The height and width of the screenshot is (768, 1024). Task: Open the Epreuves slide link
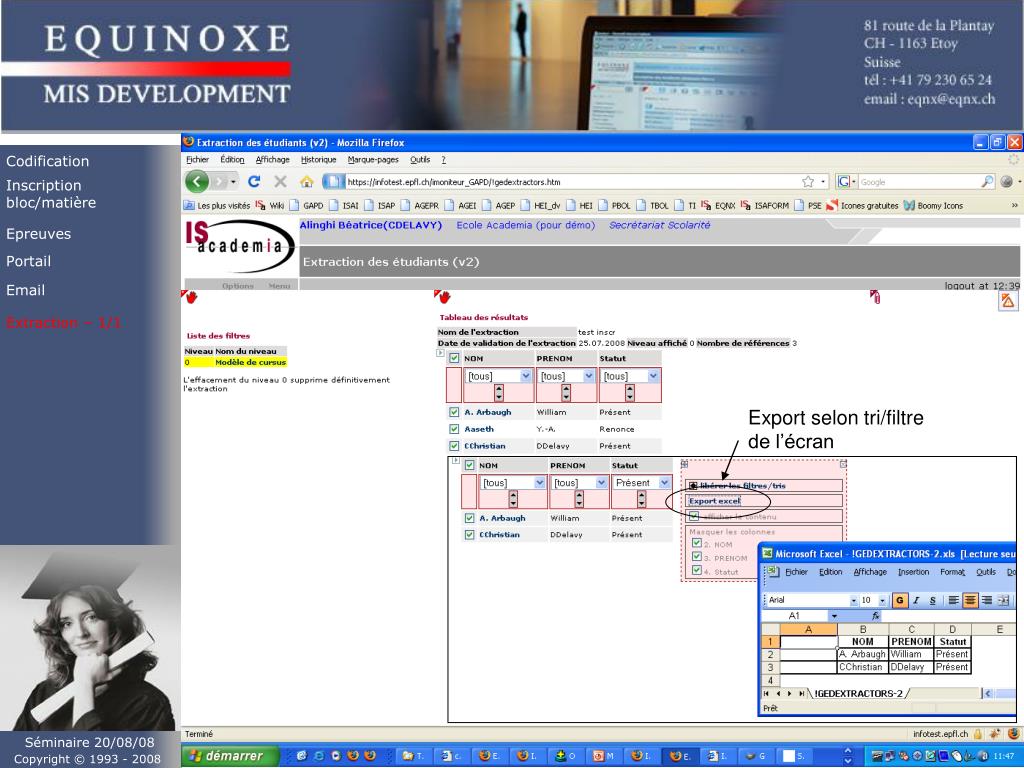[x=39, y=234]
